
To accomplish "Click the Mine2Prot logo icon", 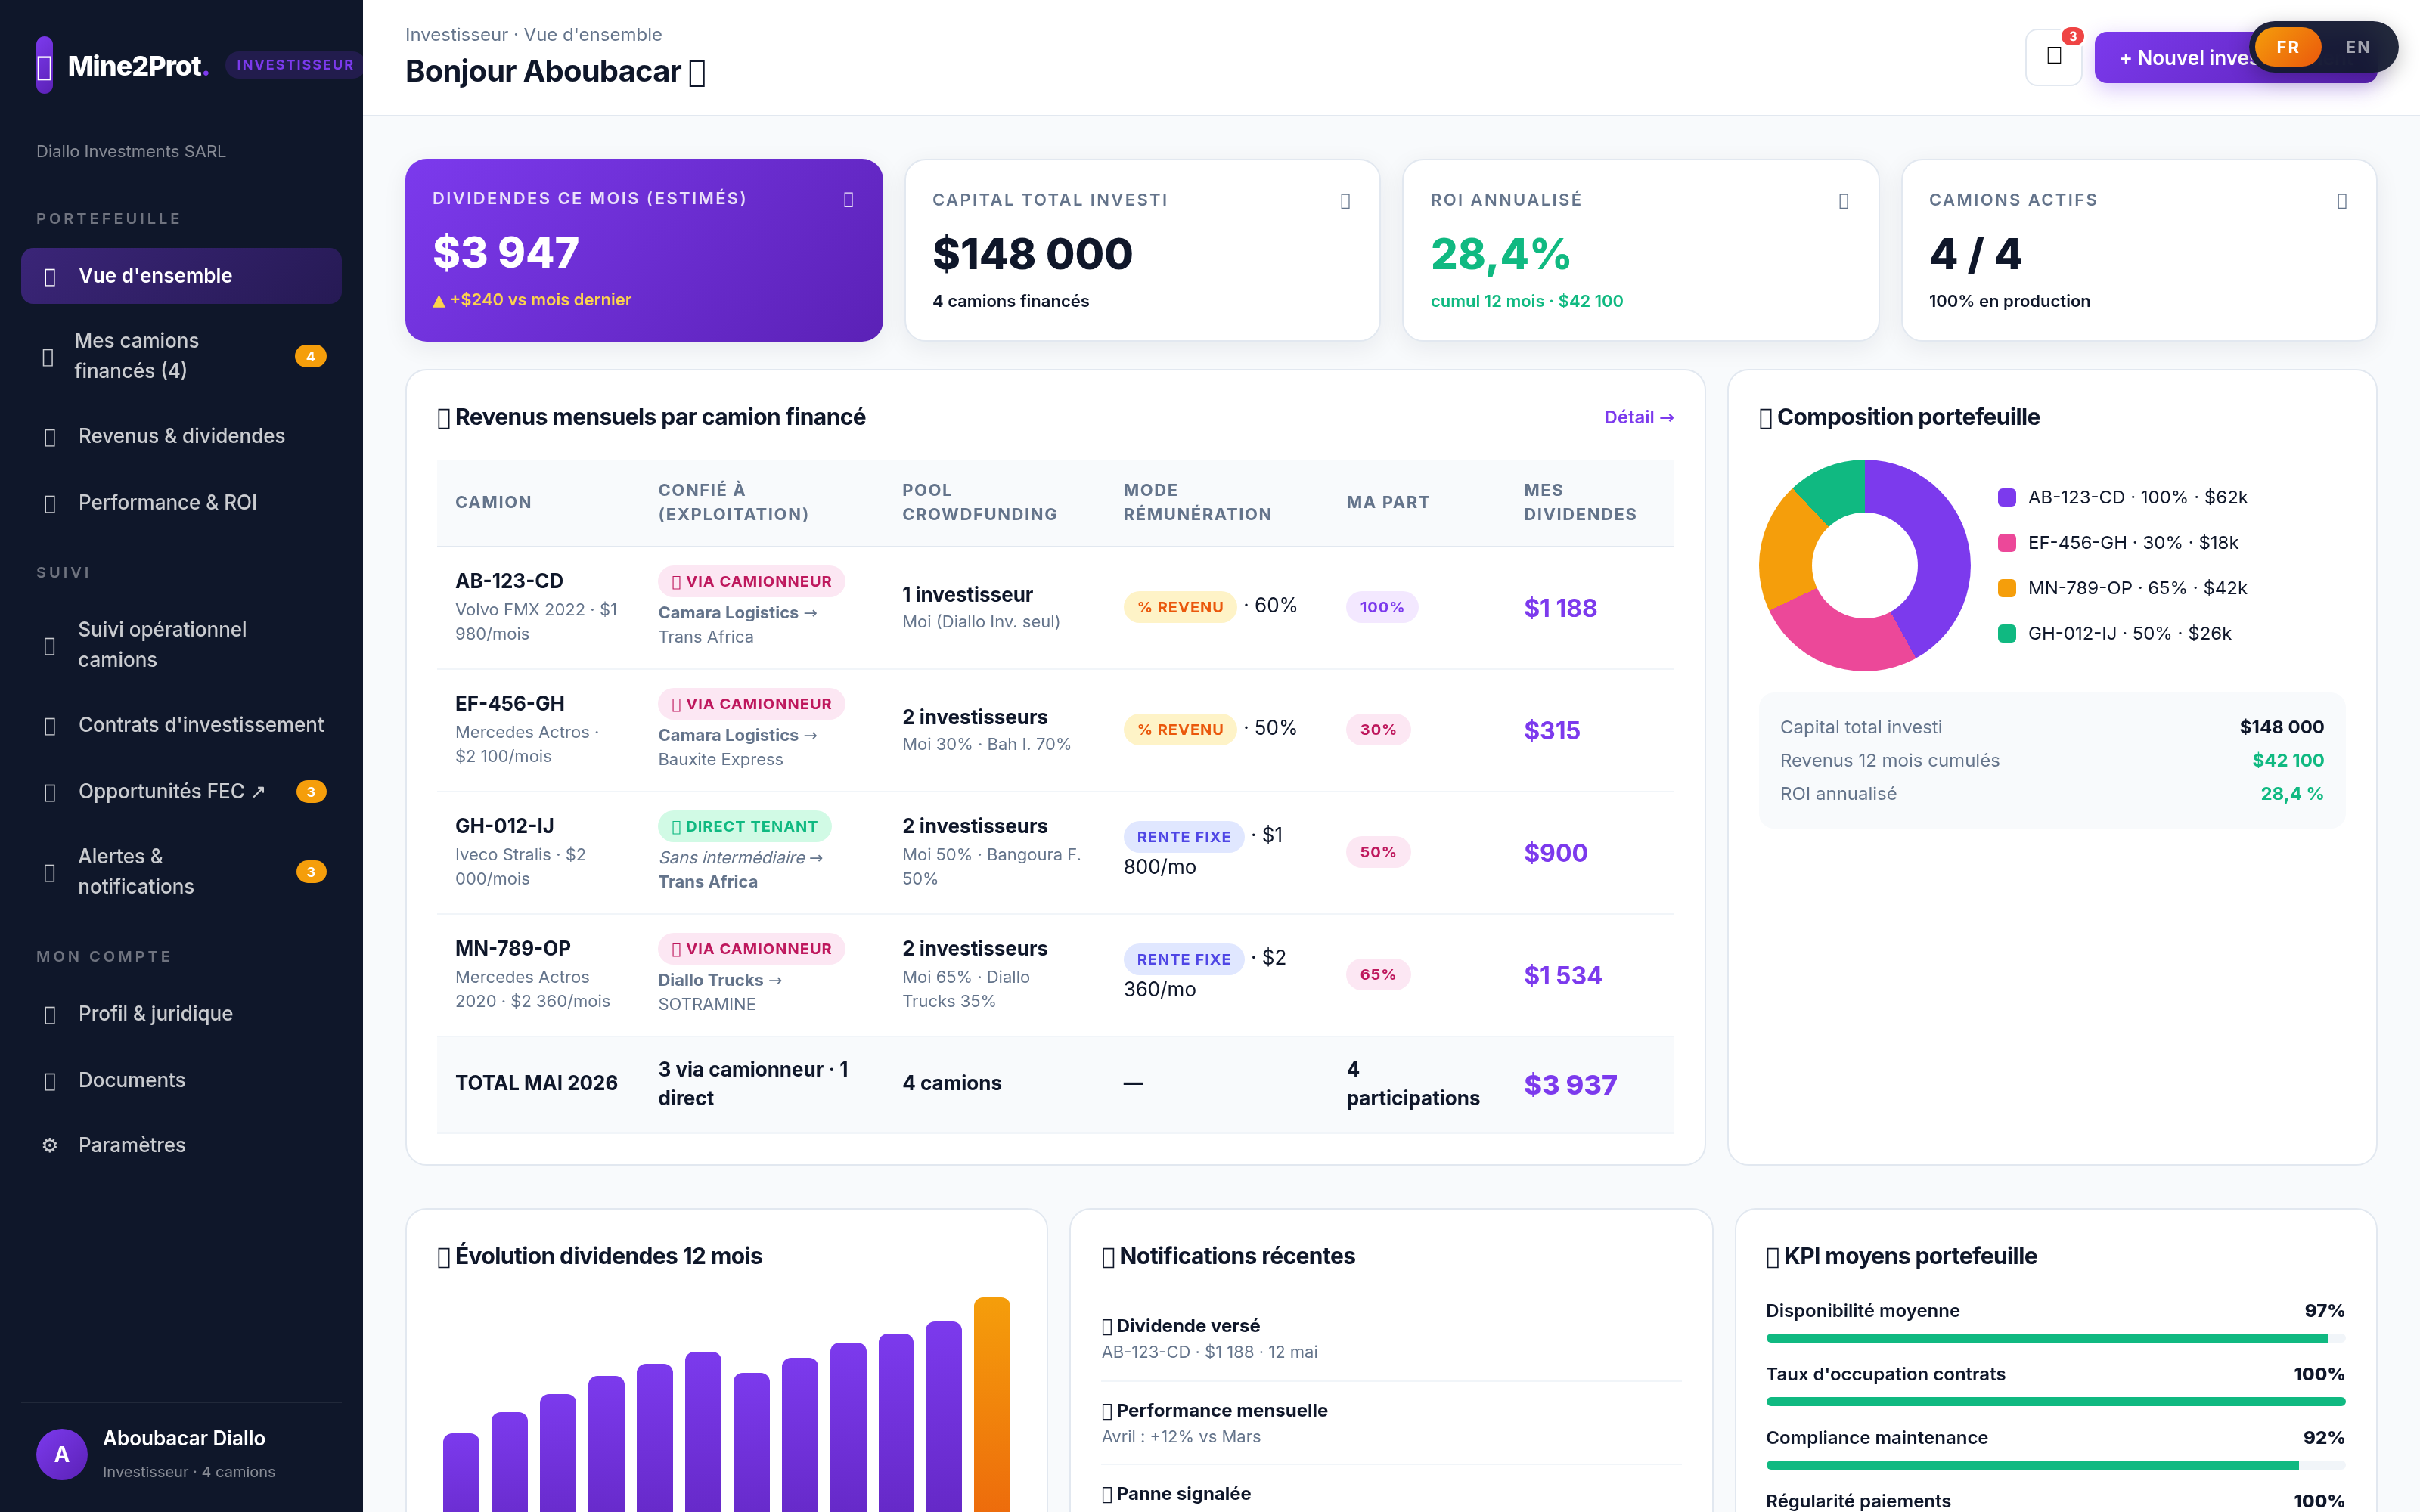I will [x=44, y=66].
